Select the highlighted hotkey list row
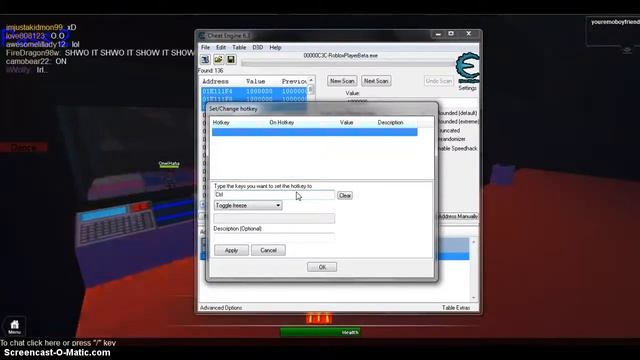The image size is (640, 360). (315, 132)
